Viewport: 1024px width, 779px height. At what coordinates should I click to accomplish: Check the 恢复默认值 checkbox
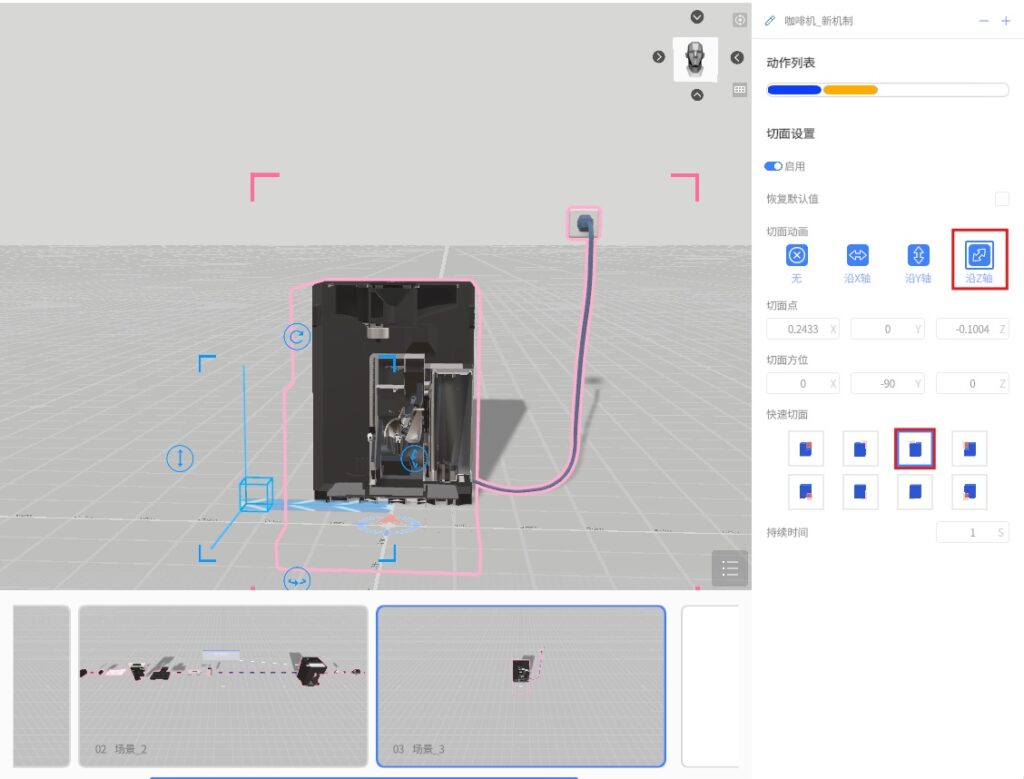[1002, 199]
